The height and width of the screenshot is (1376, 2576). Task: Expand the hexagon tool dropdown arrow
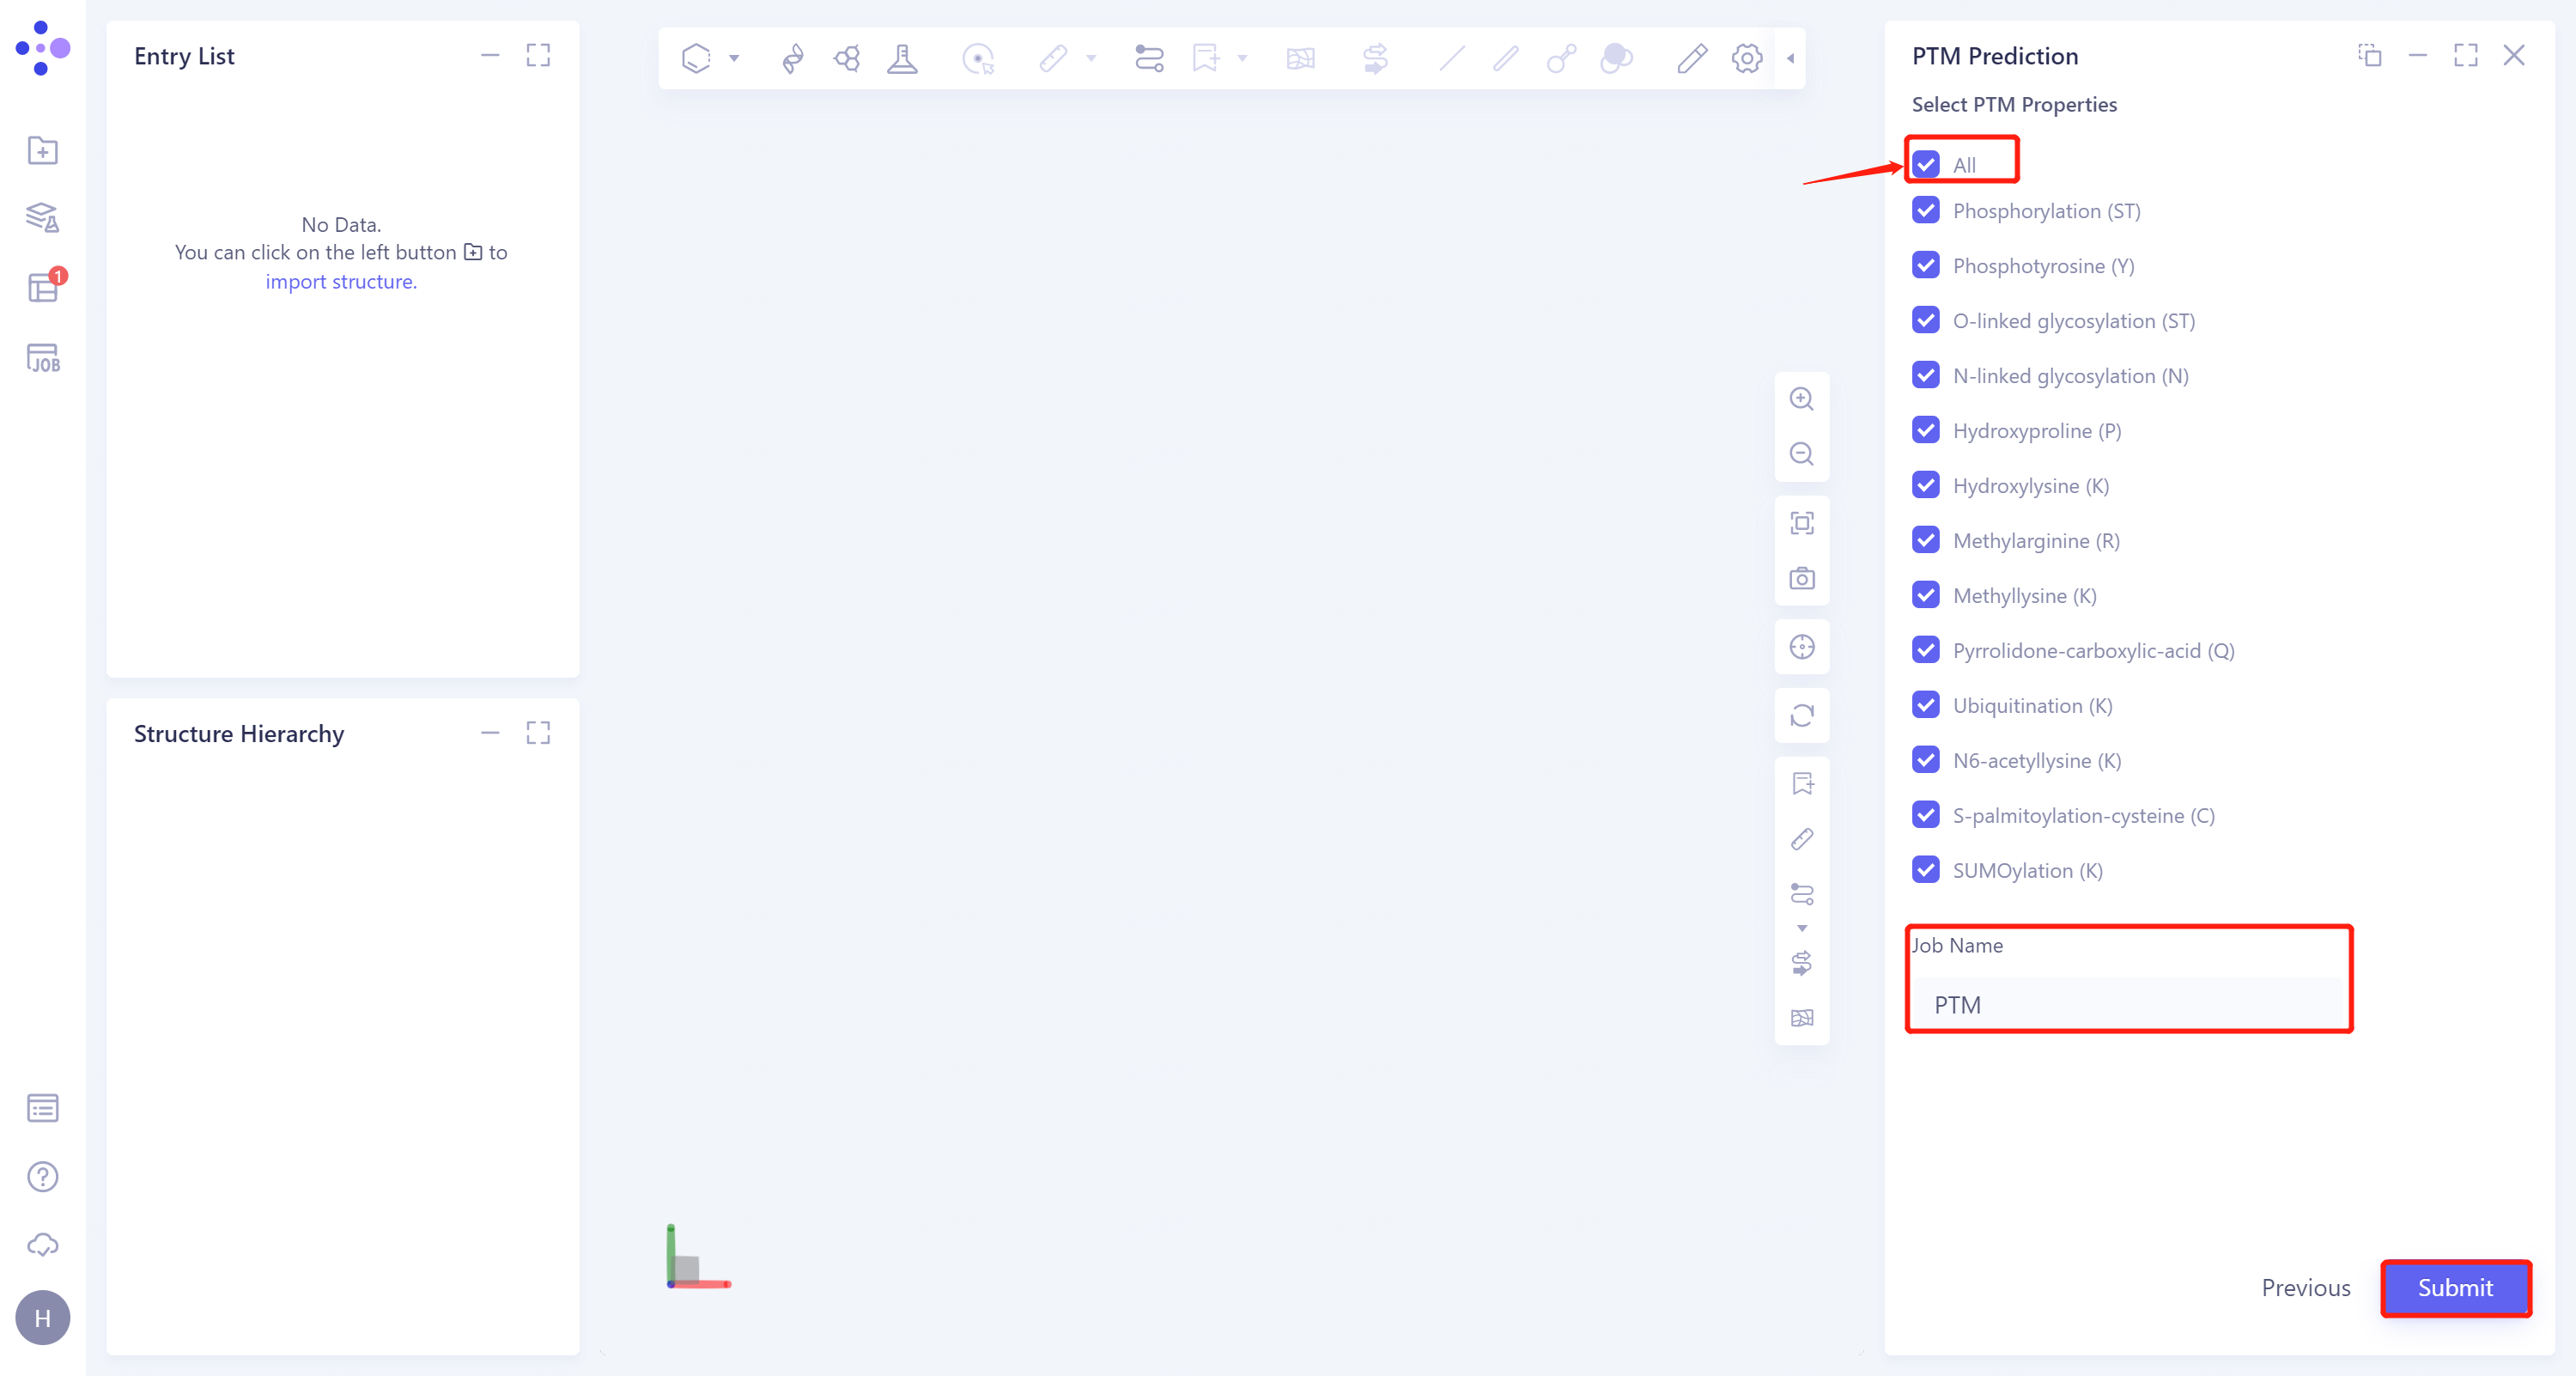(x=735, y=58)
